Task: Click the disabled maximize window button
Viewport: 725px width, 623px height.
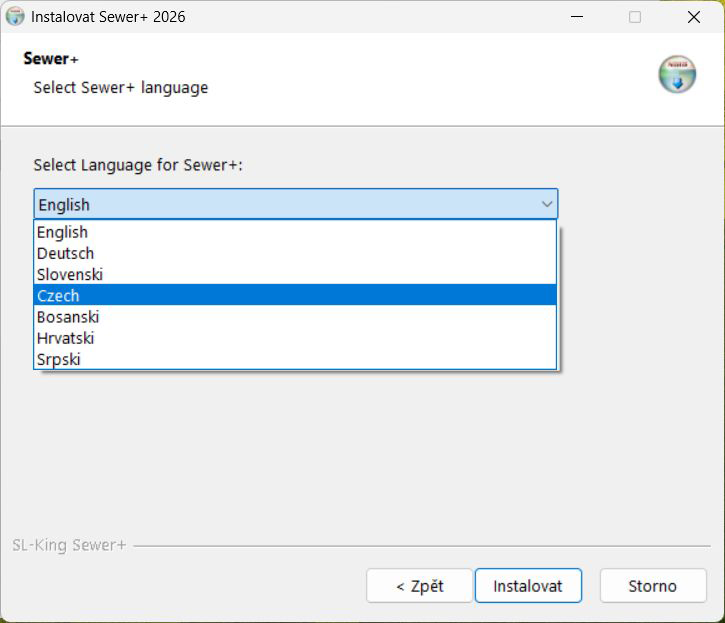Action: [x=635, y=17]
